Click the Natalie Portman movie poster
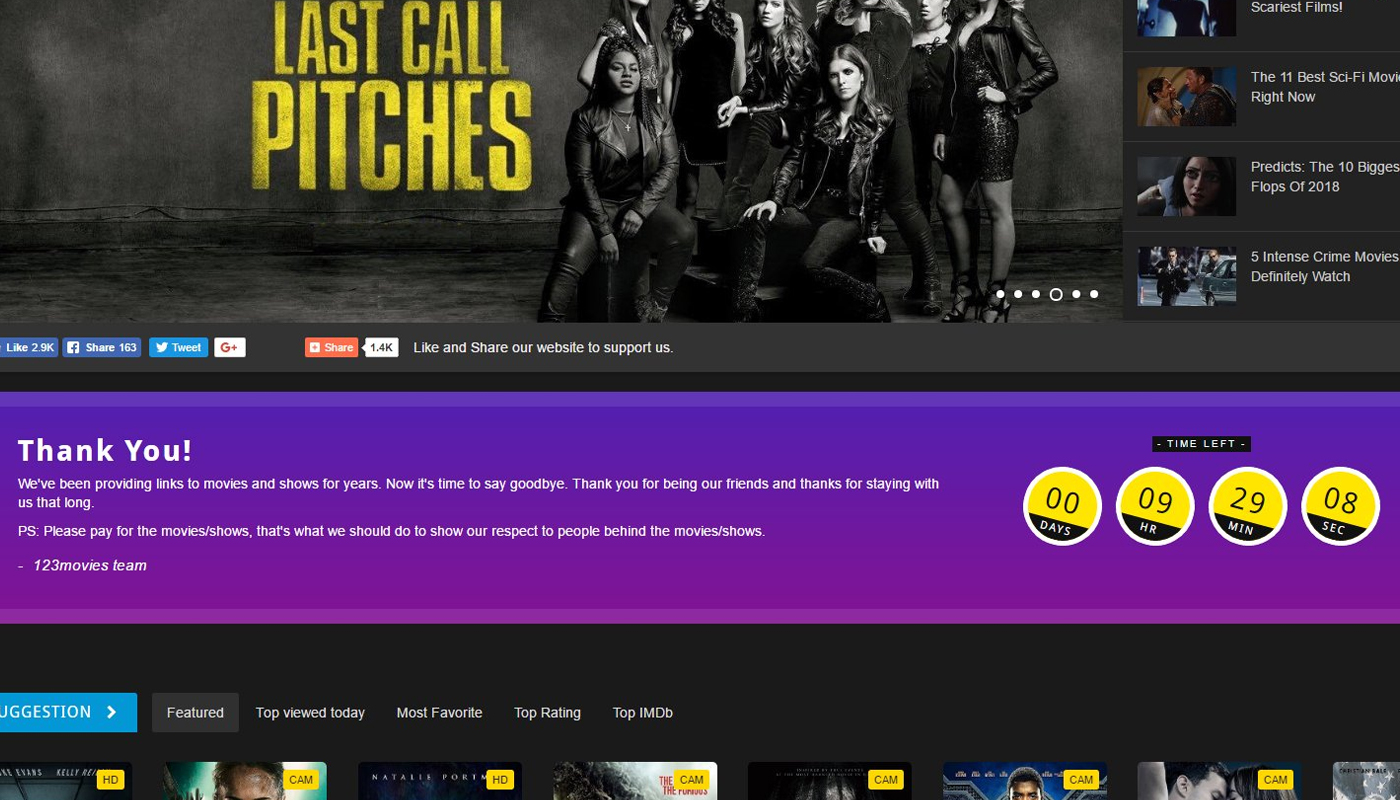 (440, 781)
